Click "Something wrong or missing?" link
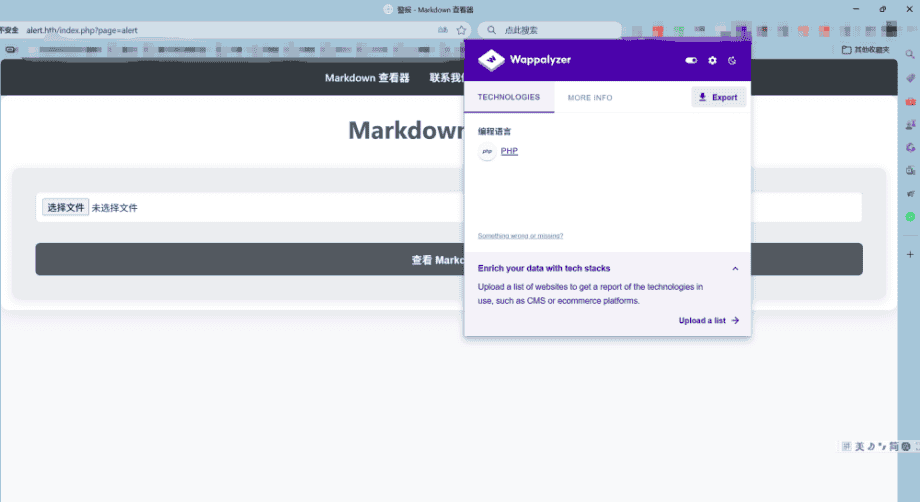920x502 pixels. pos(520,236)
